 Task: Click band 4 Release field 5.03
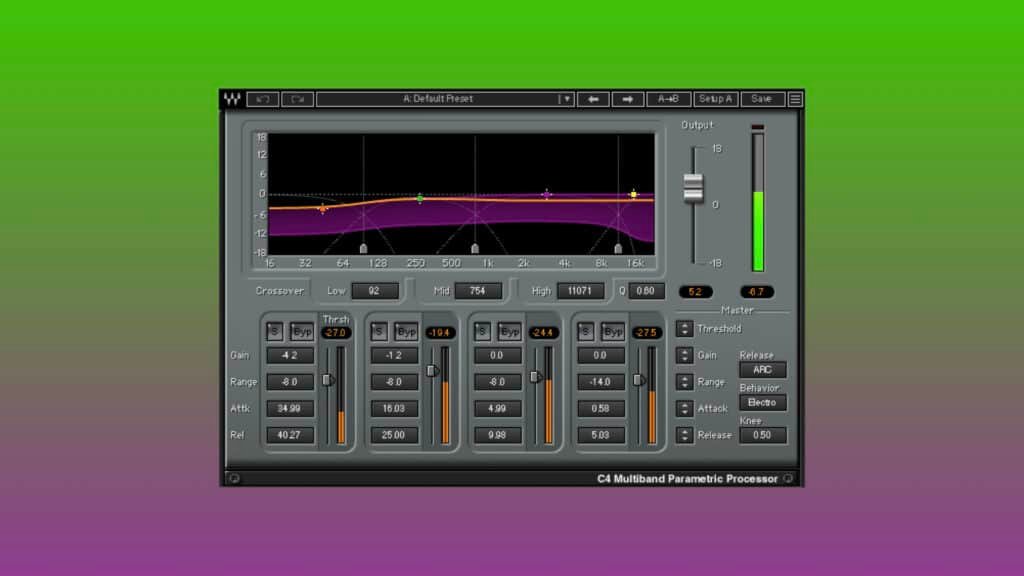point(601,435)
